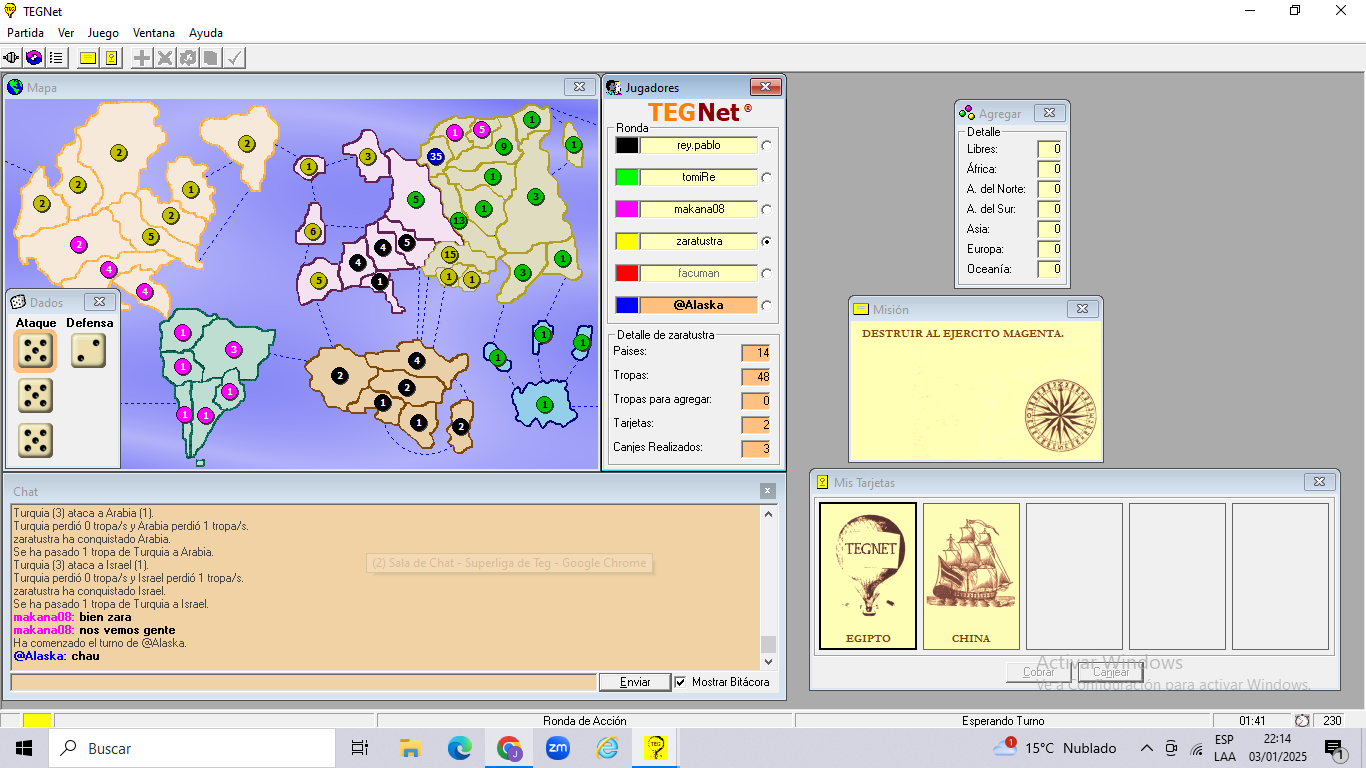Open the Juego menu

point(103,33)
